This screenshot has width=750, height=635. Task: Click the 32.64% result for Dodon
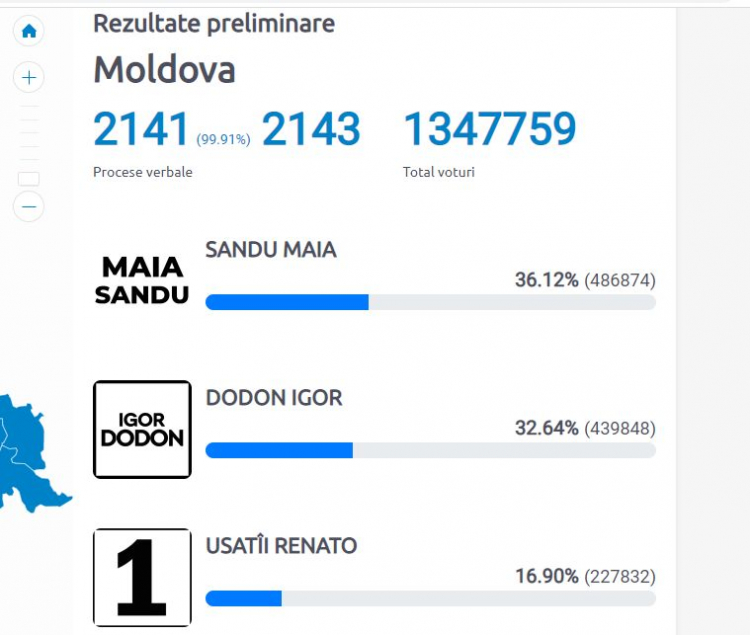[547, 428]
